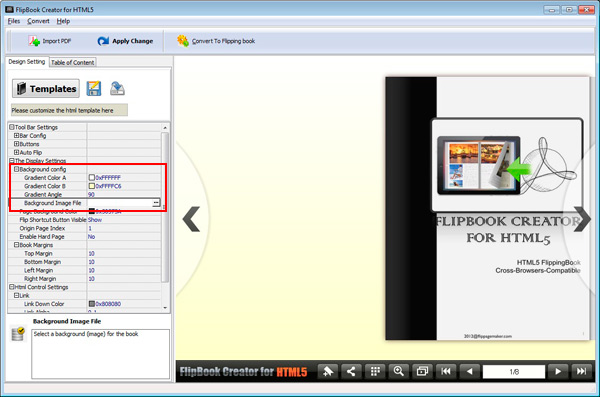Click the Background Image File field
This screenshot has width=600, height=397.
click(x=119, y=203)
